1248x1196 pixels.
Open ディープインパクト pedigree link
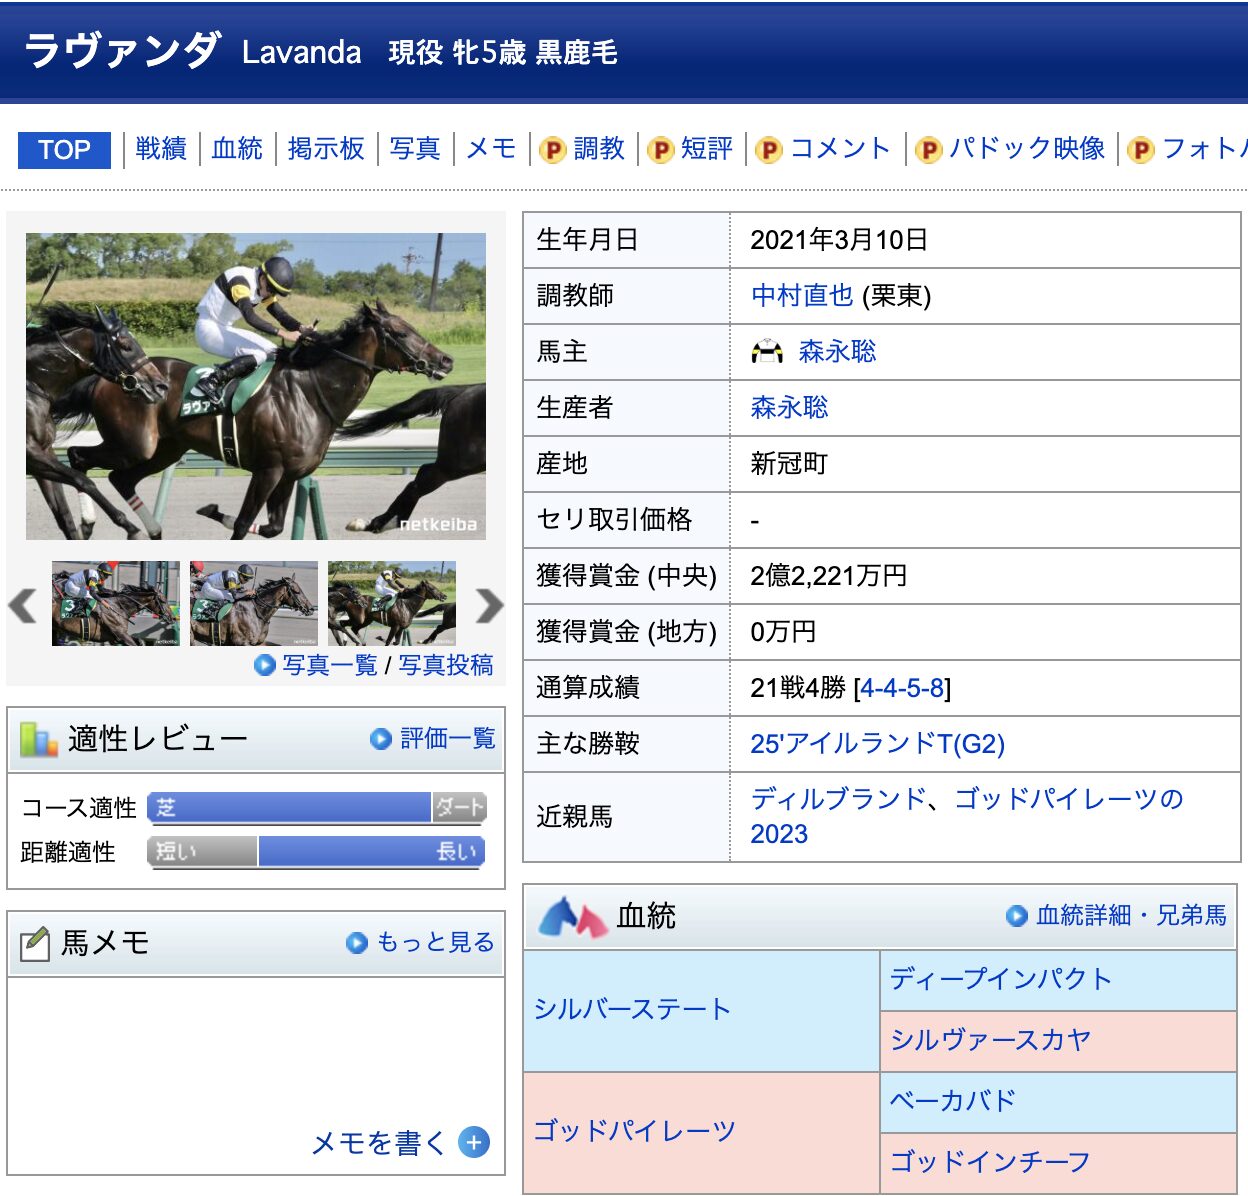point(1001,978)
